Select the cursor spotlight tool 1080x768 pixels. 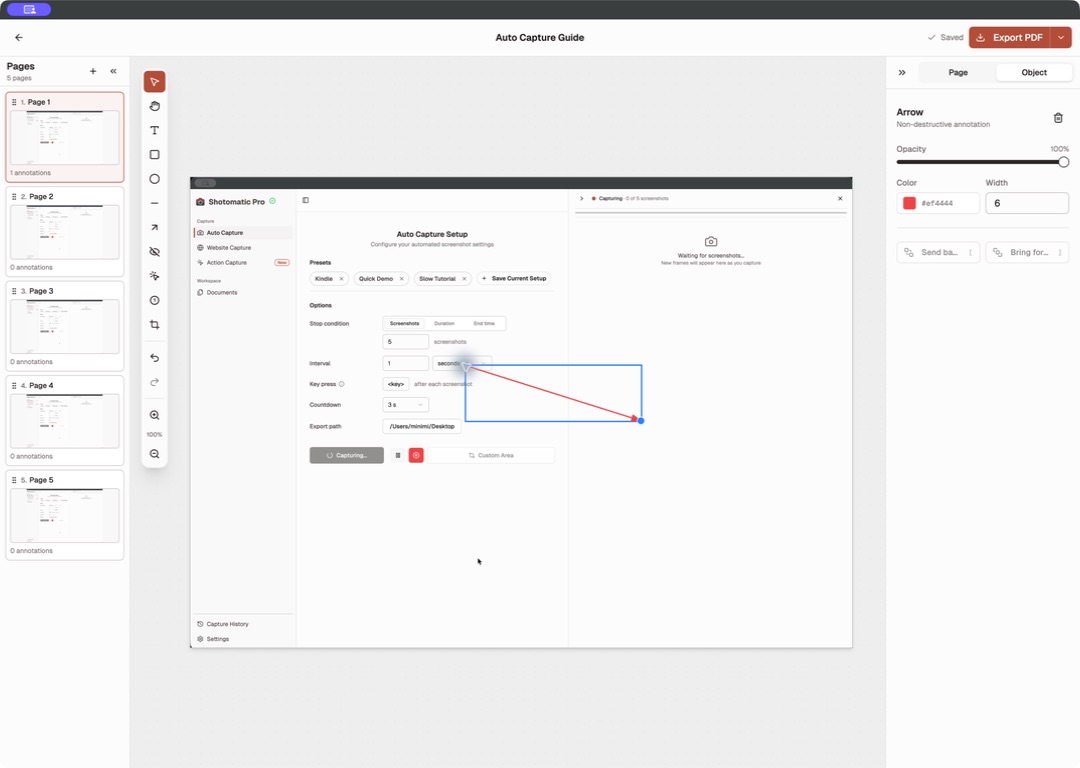click(154, 276)
